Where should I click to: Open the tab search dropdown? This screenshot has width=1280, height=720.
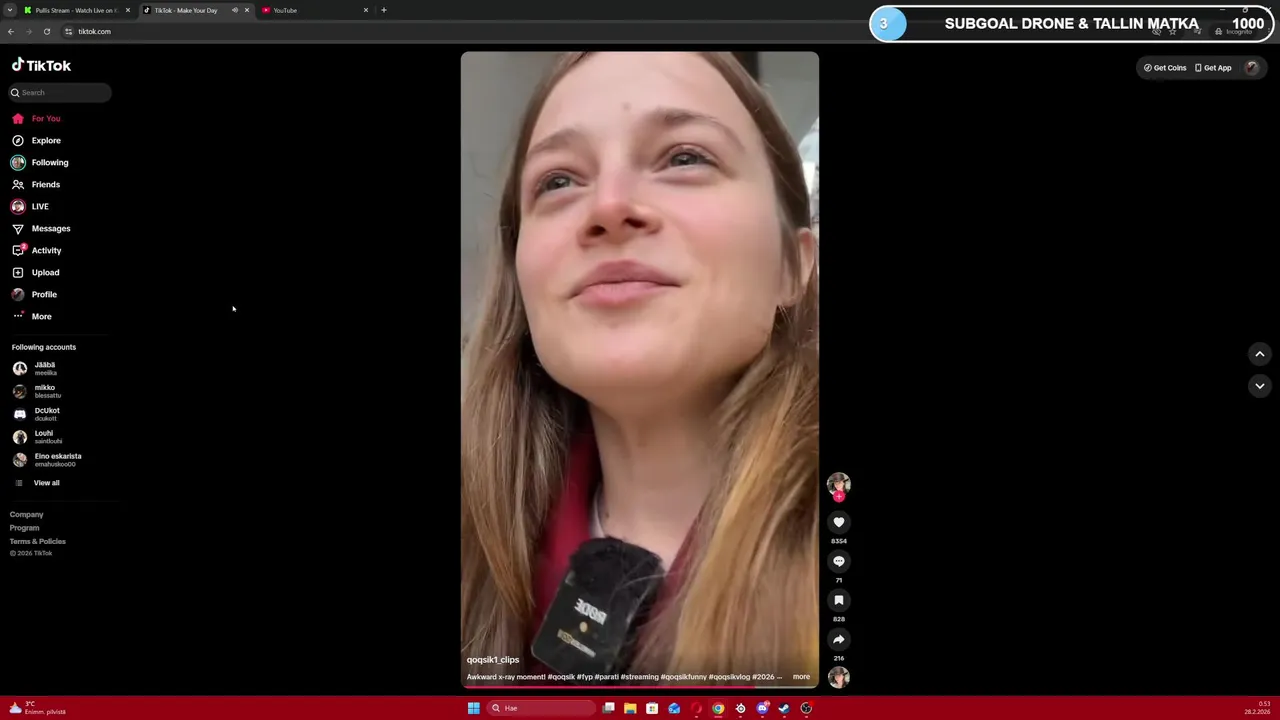click(9, 10)
